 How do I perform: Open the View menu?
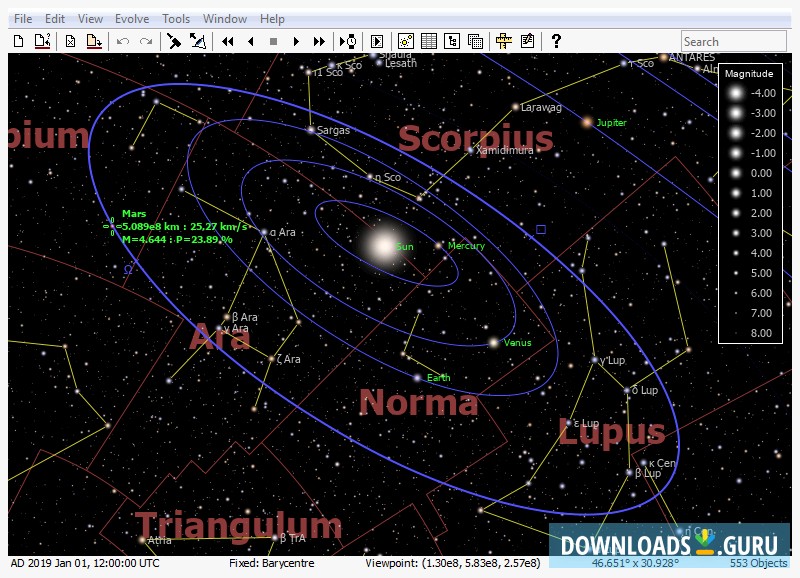(90, 19)
